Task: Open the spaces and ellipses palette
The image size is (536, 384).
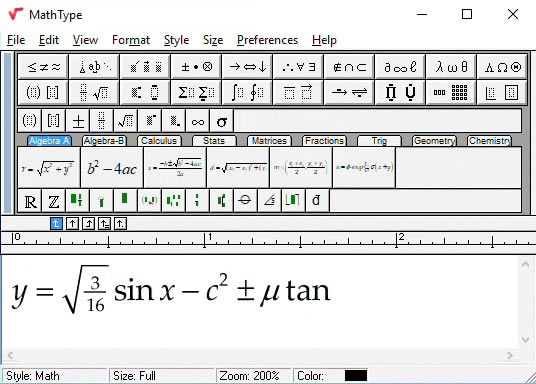Action: point(94,66)
